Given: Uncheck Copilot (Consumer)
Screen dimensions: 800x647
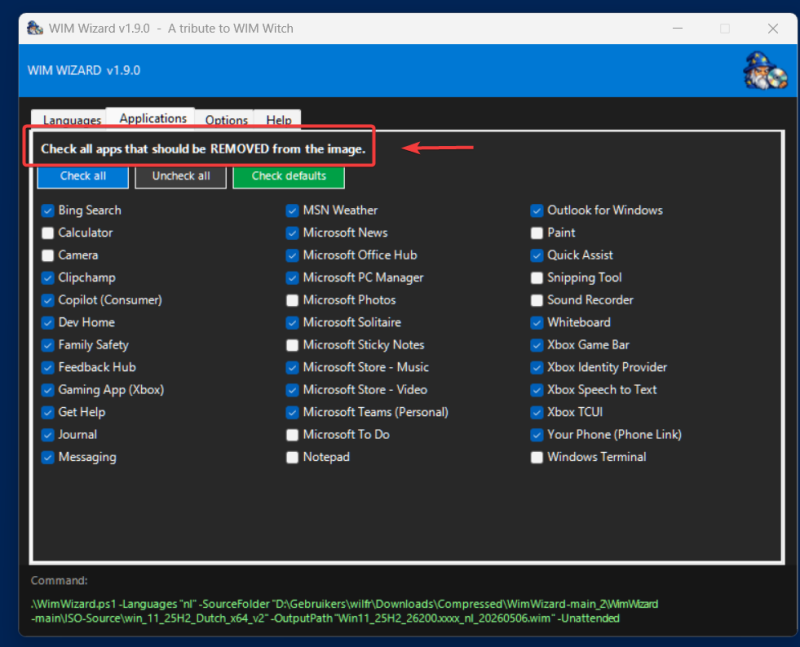Looking at the screenshot, I should click(47, 301).
